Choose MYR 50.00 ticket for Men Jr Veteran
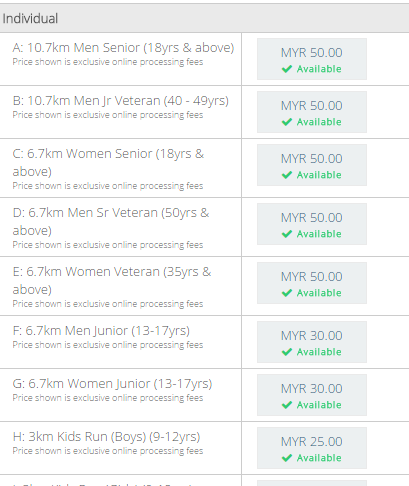This screenshot has width=409, height=486. [x=312, y=112]
